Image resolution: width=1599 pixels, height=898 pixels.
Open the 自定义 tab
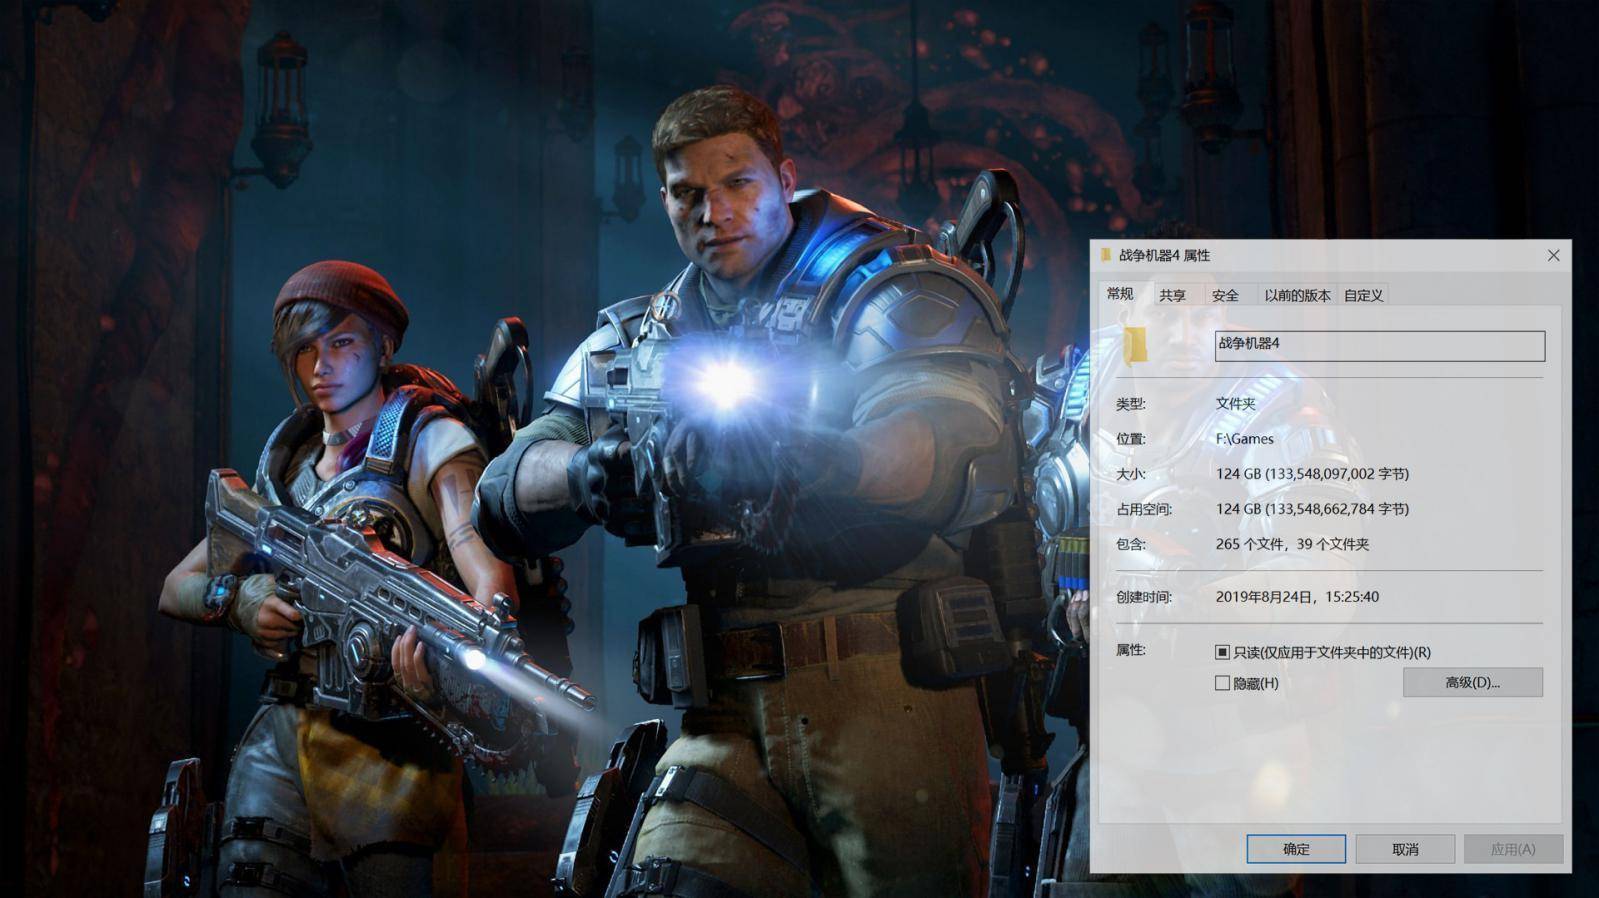(x=1363, y=295)
